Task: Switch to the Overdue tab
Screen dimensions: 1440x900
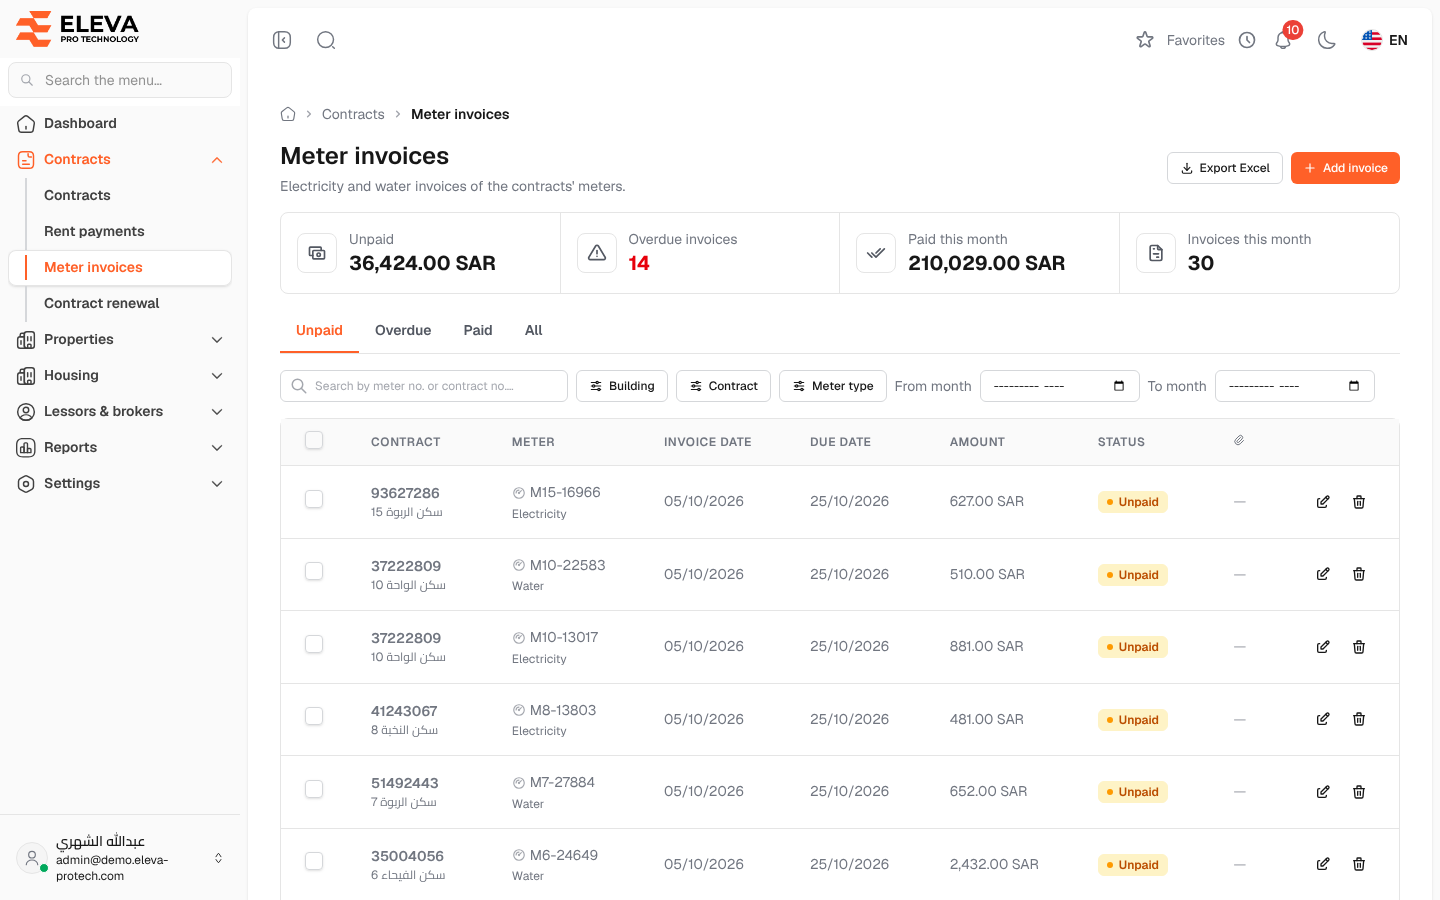Action: click(403, 330)
